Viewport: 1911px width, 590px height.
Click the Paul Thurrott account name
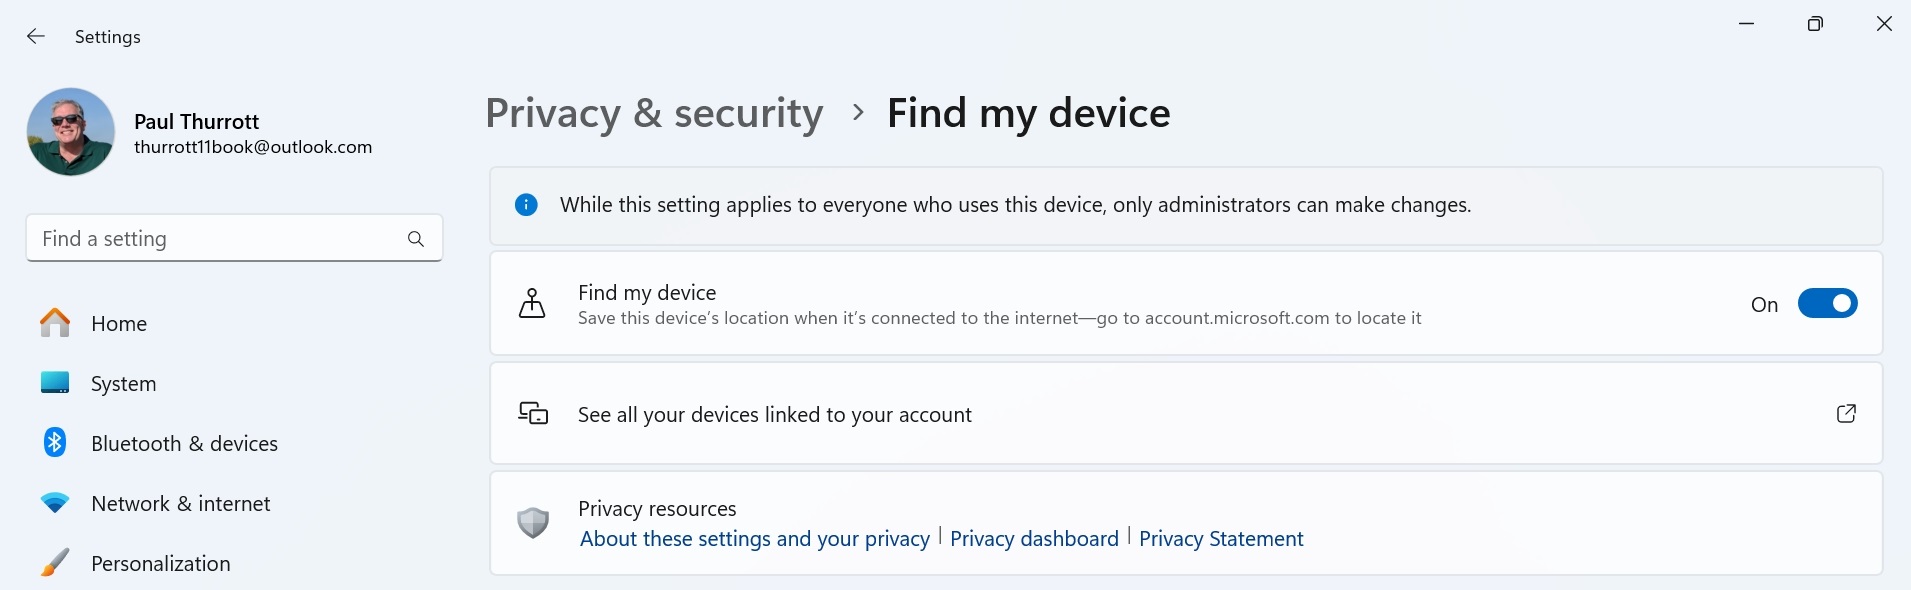coord(197,122)
